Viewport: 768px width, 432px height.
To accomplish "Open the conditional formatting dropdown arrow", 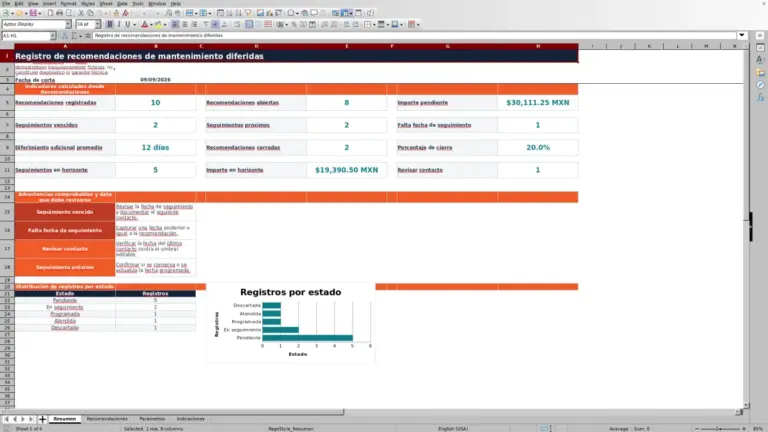I will (418, 24).
